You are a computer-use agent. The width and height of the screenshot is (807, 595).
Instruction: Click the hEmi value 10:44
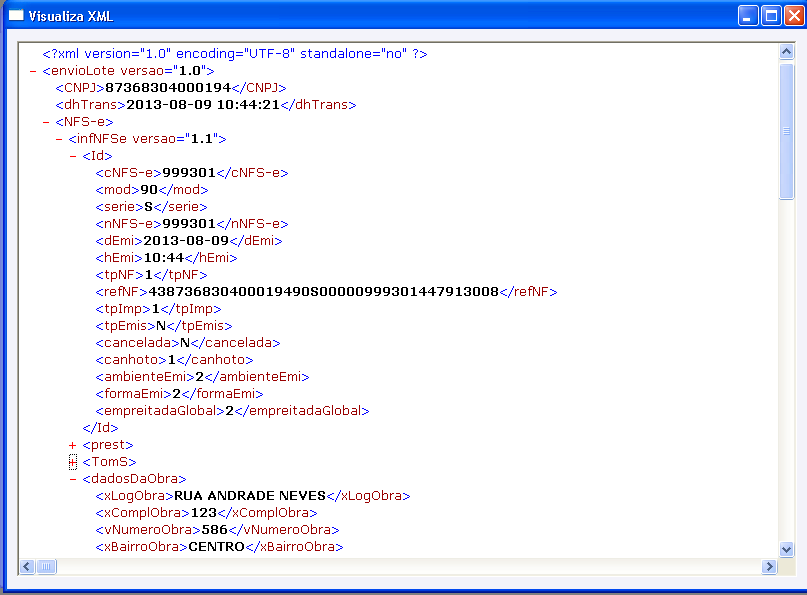[x=164, y=258]
